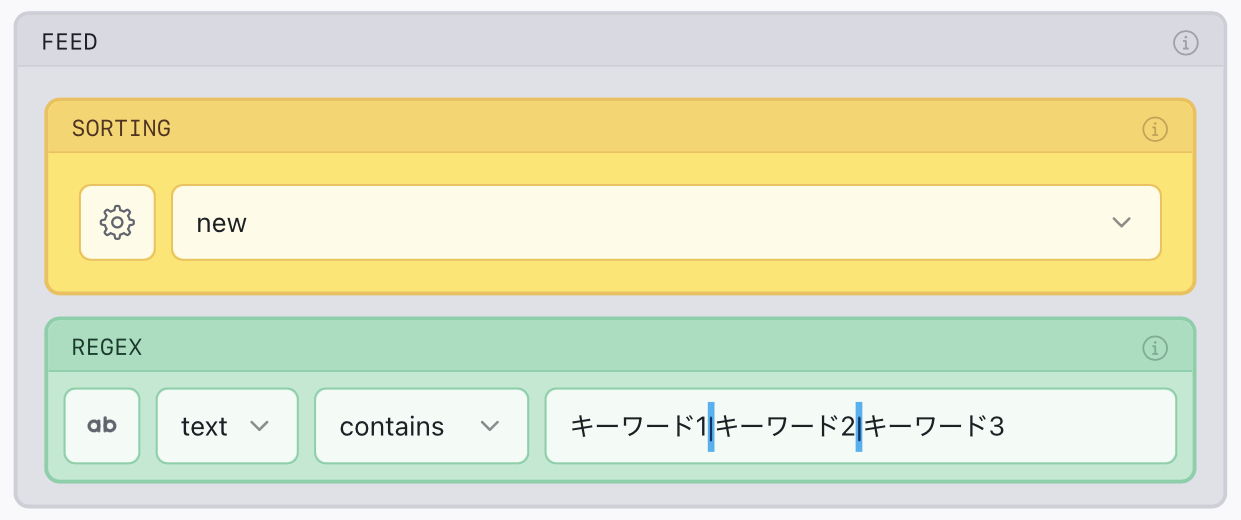Click the chevron arrow in the sorting dropdown

1121,222
